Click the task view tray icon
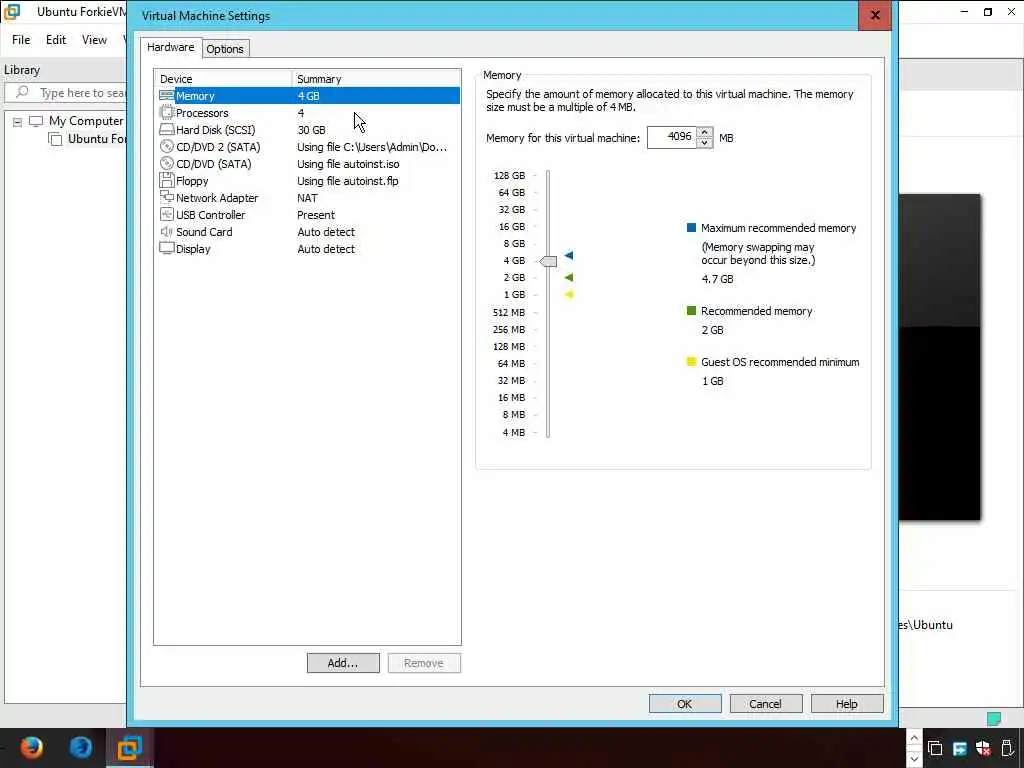1024x768 pixels. pos(935,748)
